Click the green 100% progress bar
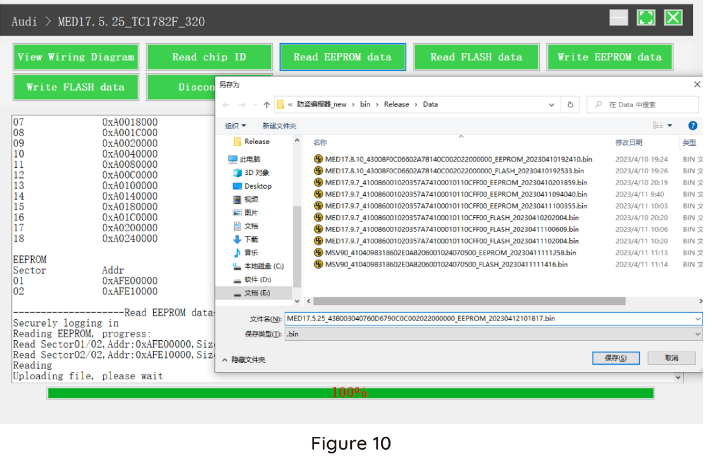712x456 pixels. click(349, 393)
